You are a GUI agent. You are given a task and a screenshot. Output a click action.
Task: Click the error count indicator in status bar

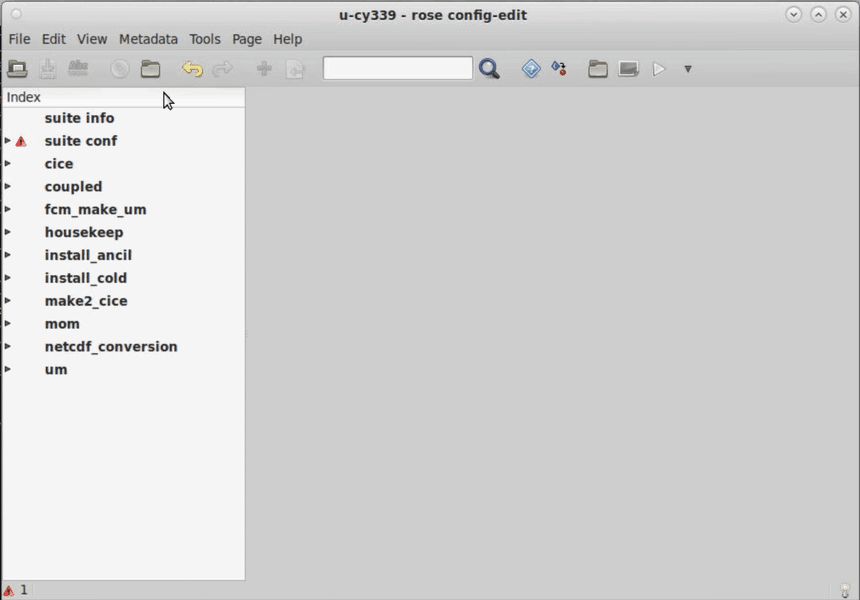click(15, 590)
